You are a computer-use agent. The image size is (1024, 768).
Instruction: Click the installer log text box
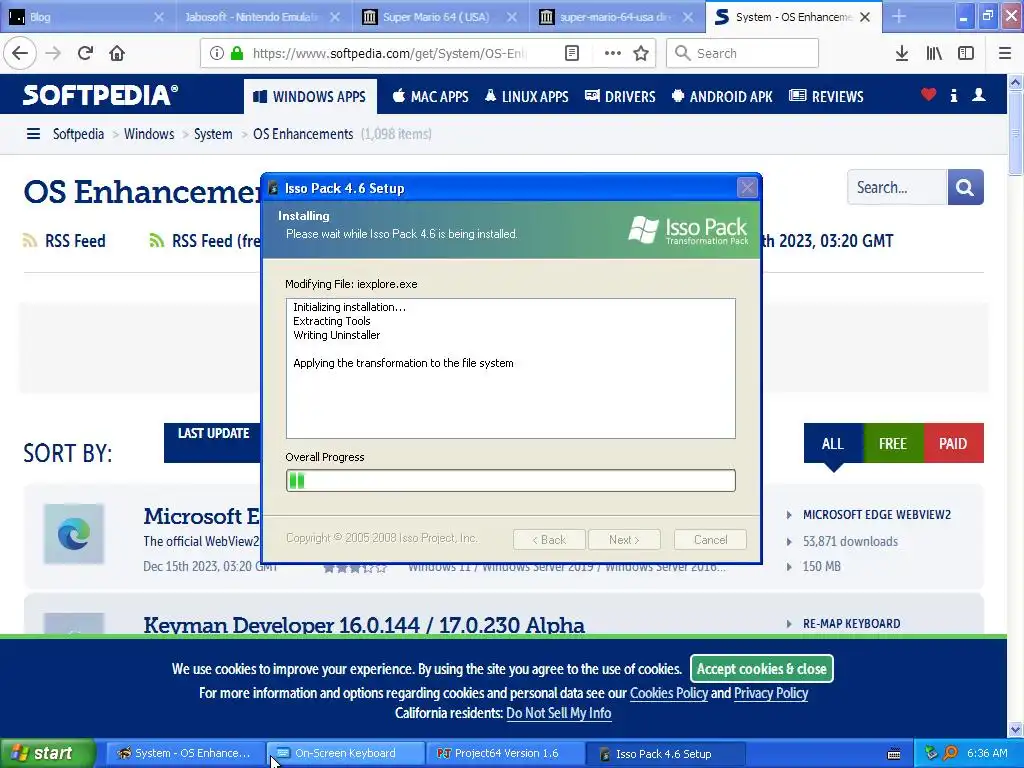coord(511,368)
